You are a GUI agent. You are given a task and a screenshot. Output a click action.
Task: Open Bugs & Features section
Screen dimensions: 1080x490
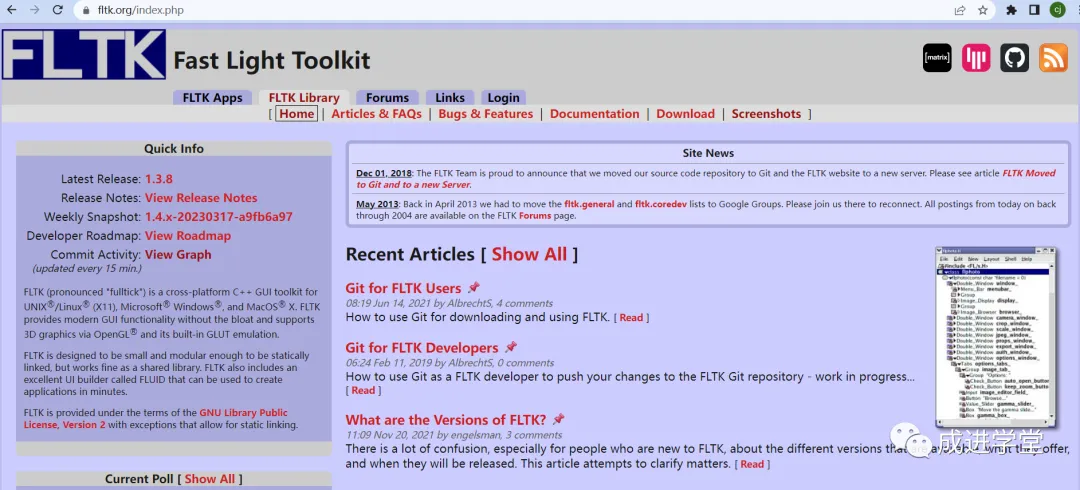486,114
